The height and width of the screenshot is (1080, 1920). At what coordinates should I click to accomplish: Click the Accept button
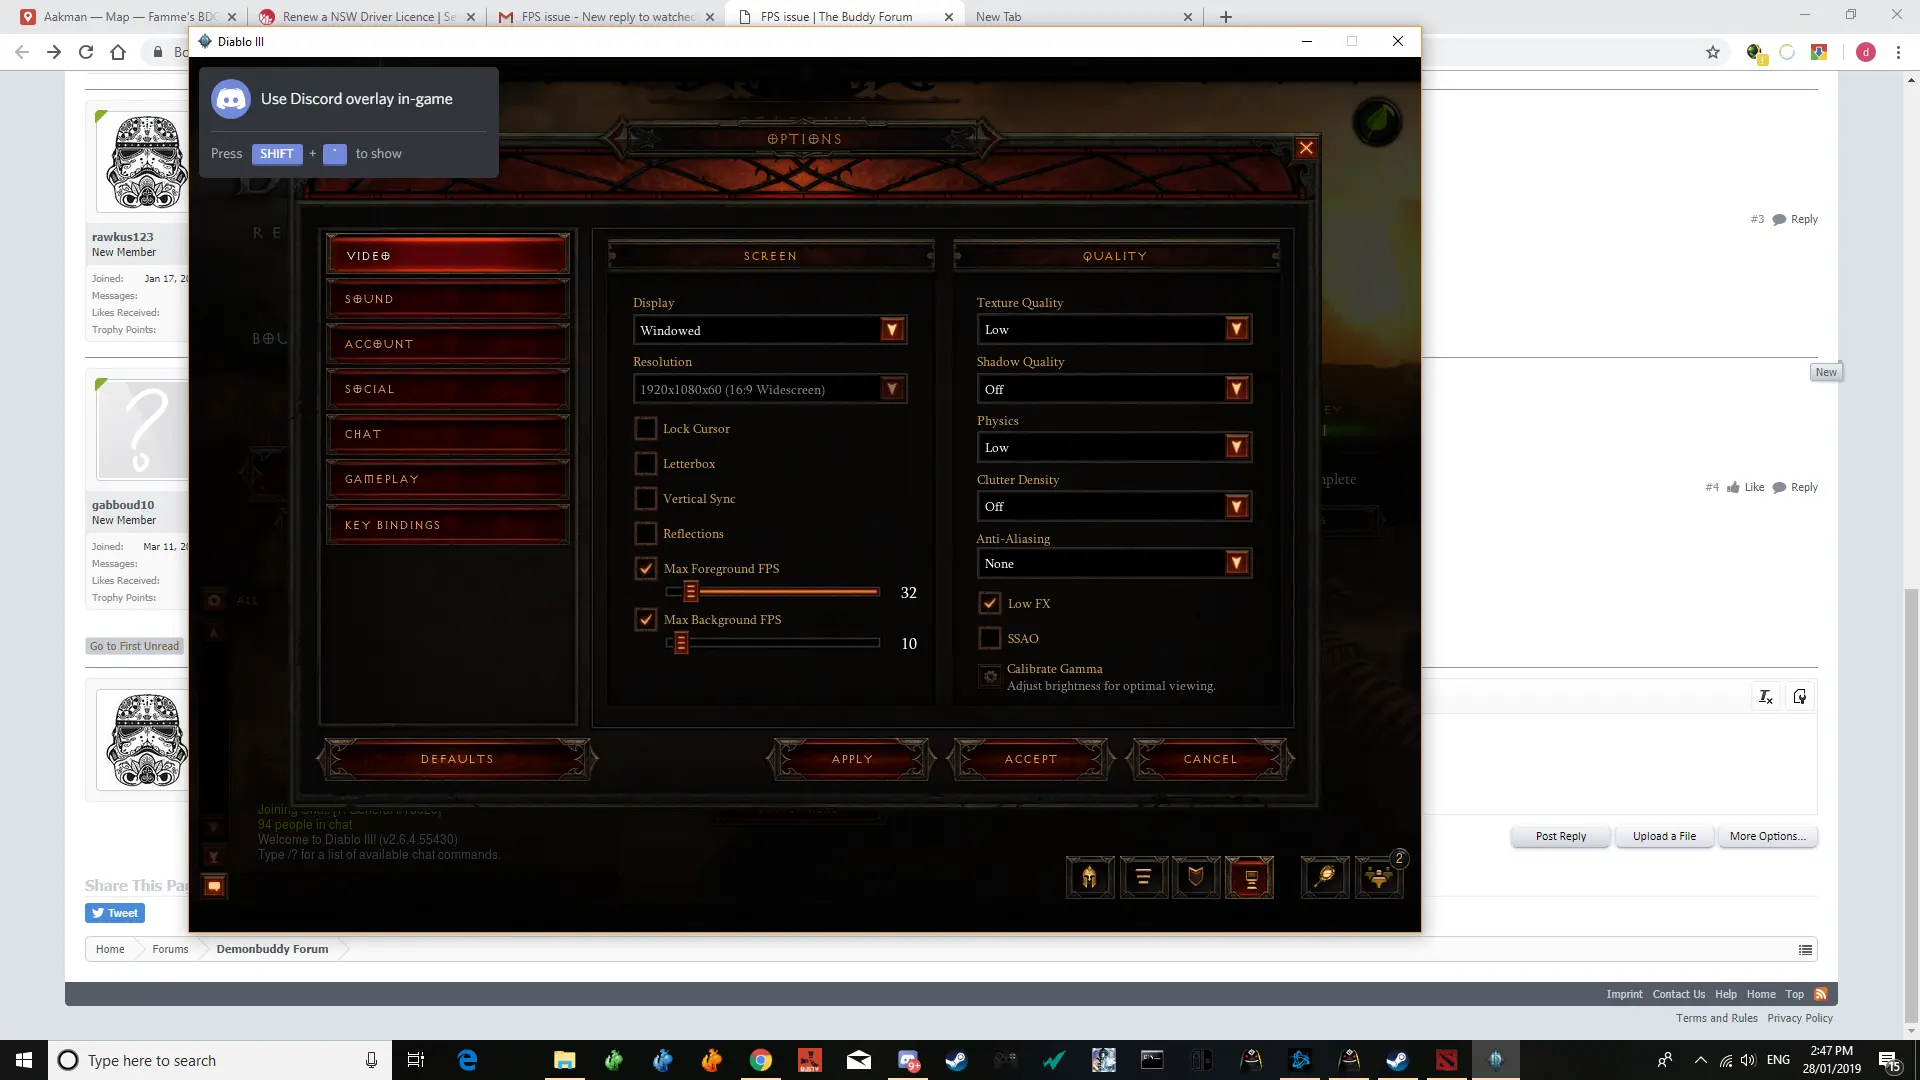pyautogui.click(x=1031, y=759)
